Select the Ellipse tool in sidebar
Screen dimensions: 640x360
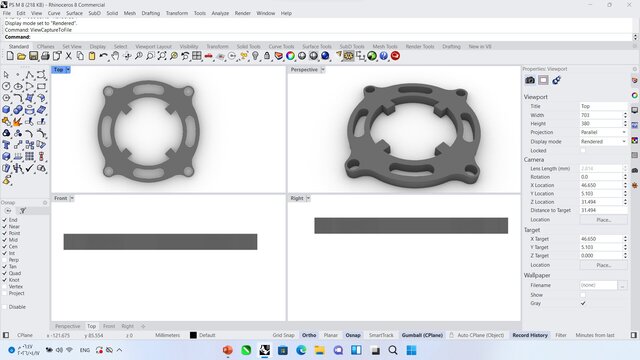18,86
